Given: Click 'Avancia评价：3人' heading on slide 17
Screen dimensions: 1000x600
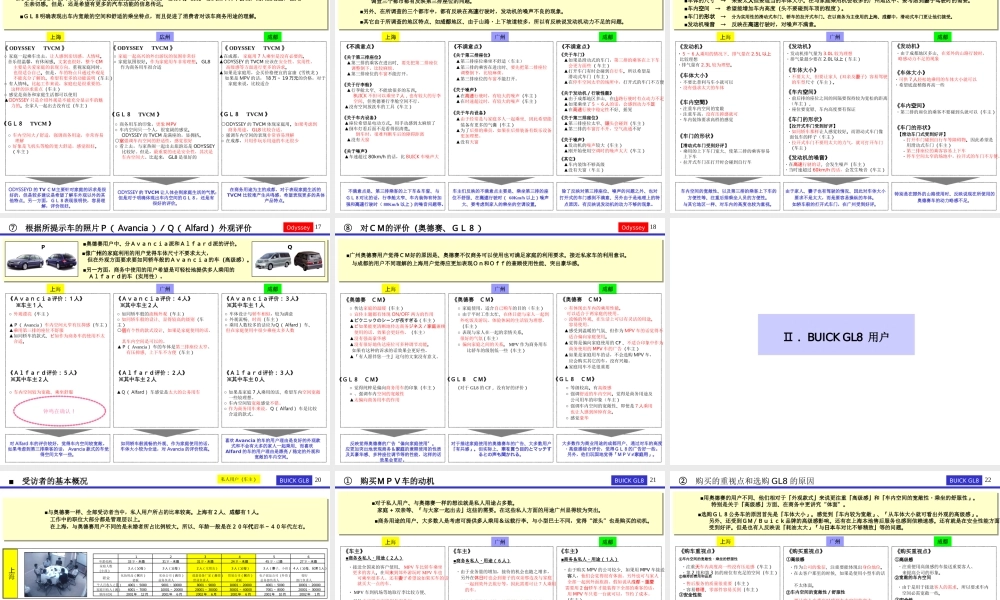Looking at the screenshot, I should pyautogui.click(x=262, y=298).
